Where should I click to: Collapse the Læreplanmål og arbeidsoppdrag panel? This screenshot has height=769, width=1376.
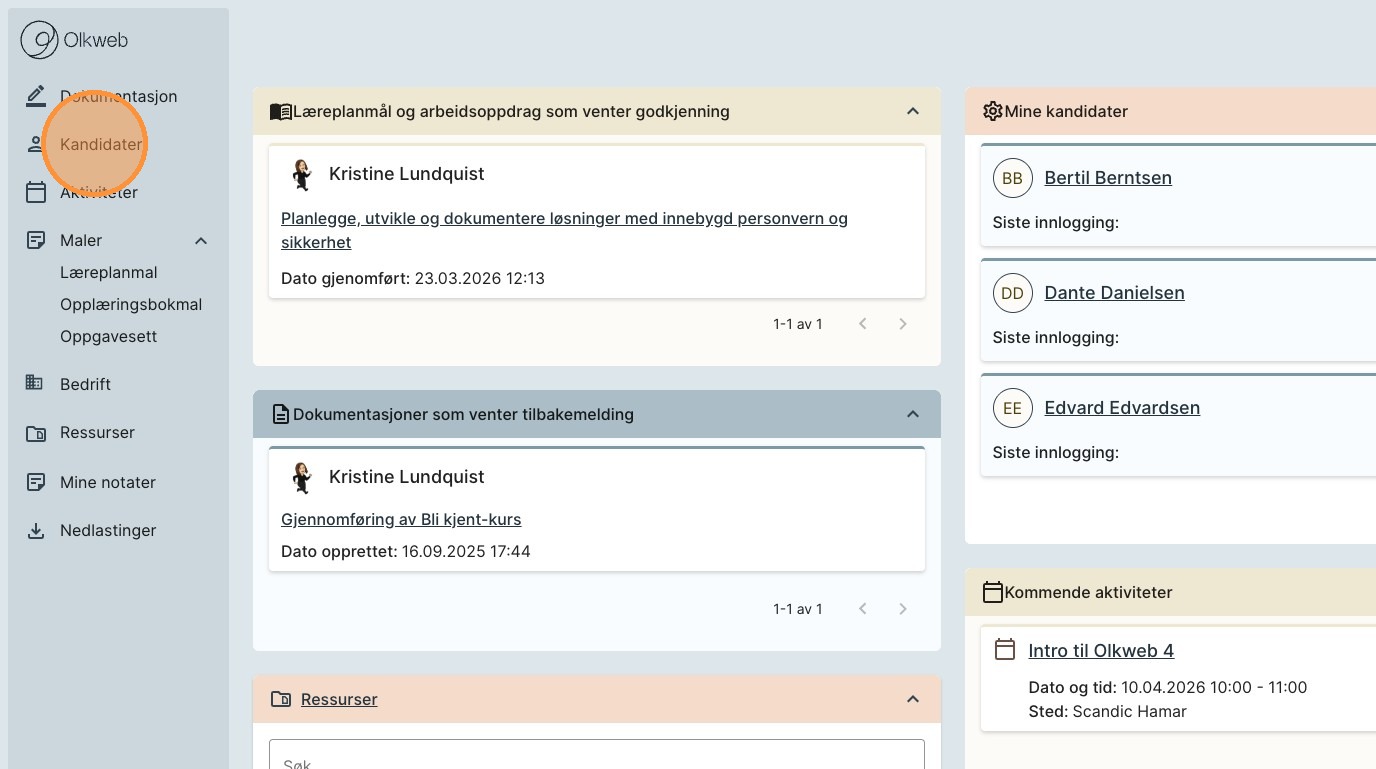pyautogui.click(x=912, y=111)
